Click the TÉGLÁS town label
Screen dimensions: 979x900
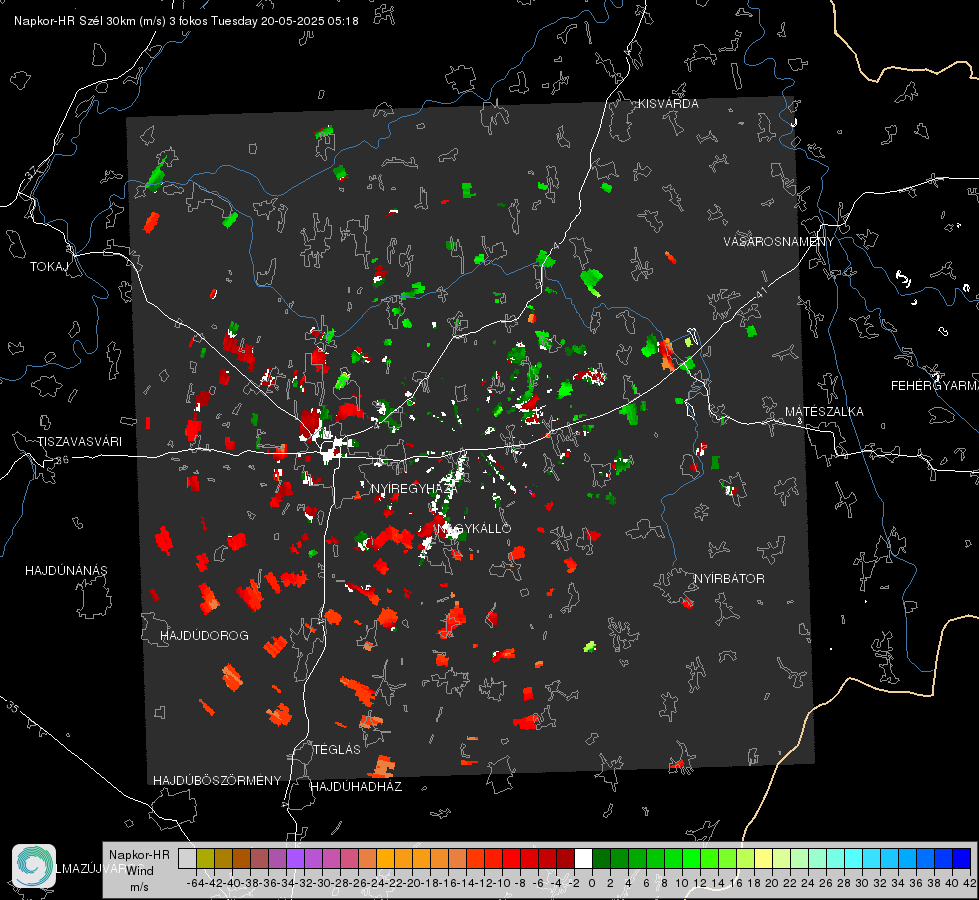point(337,749)
